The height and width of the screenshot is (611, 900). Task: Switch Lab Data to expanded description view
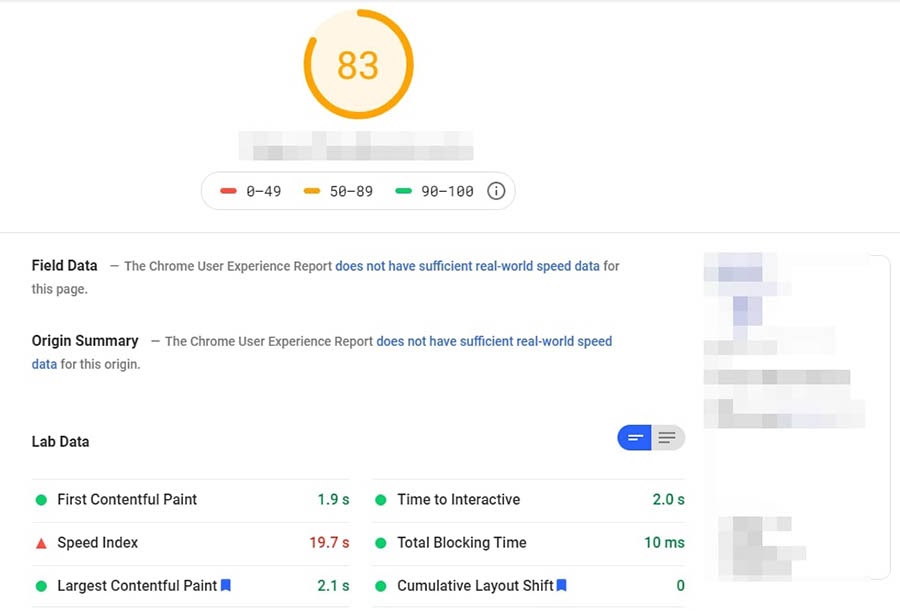click(668, 438)
